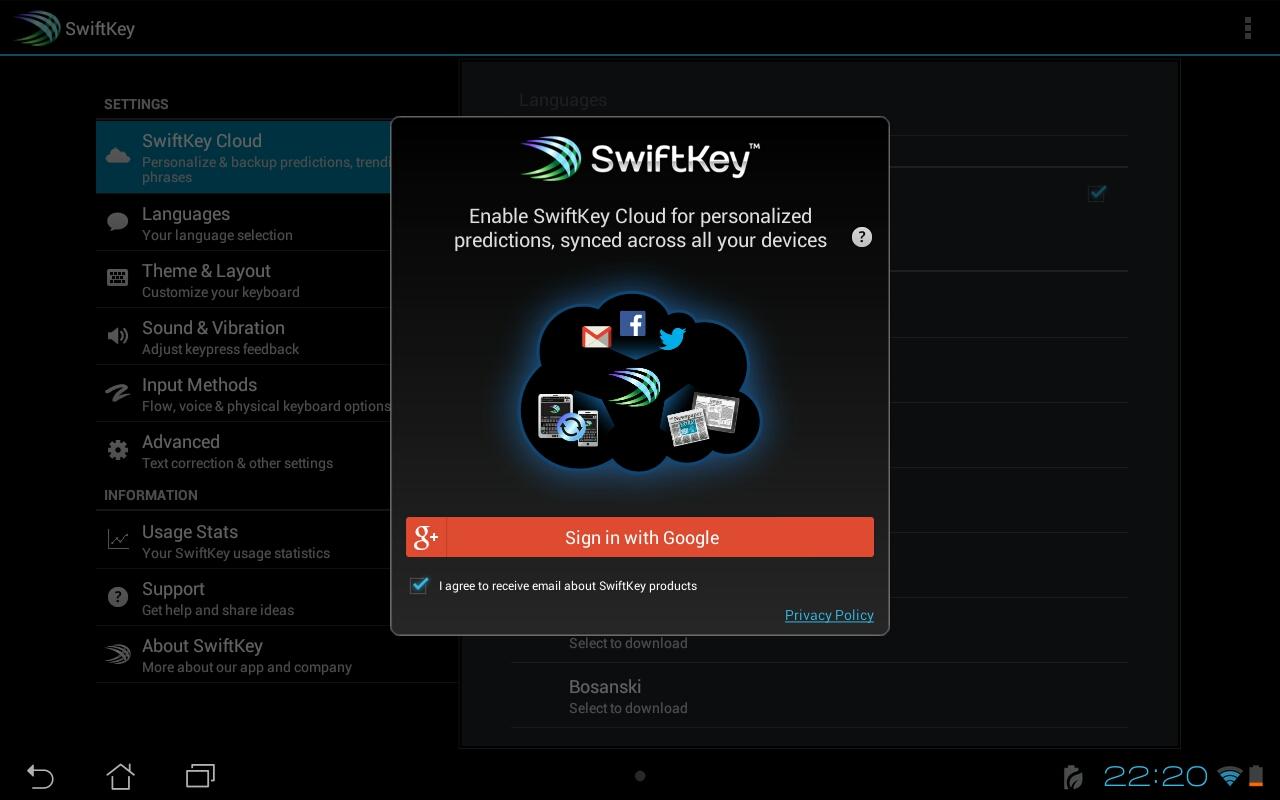
Task: Click the question mark Support icon
Action: point(118,597)
